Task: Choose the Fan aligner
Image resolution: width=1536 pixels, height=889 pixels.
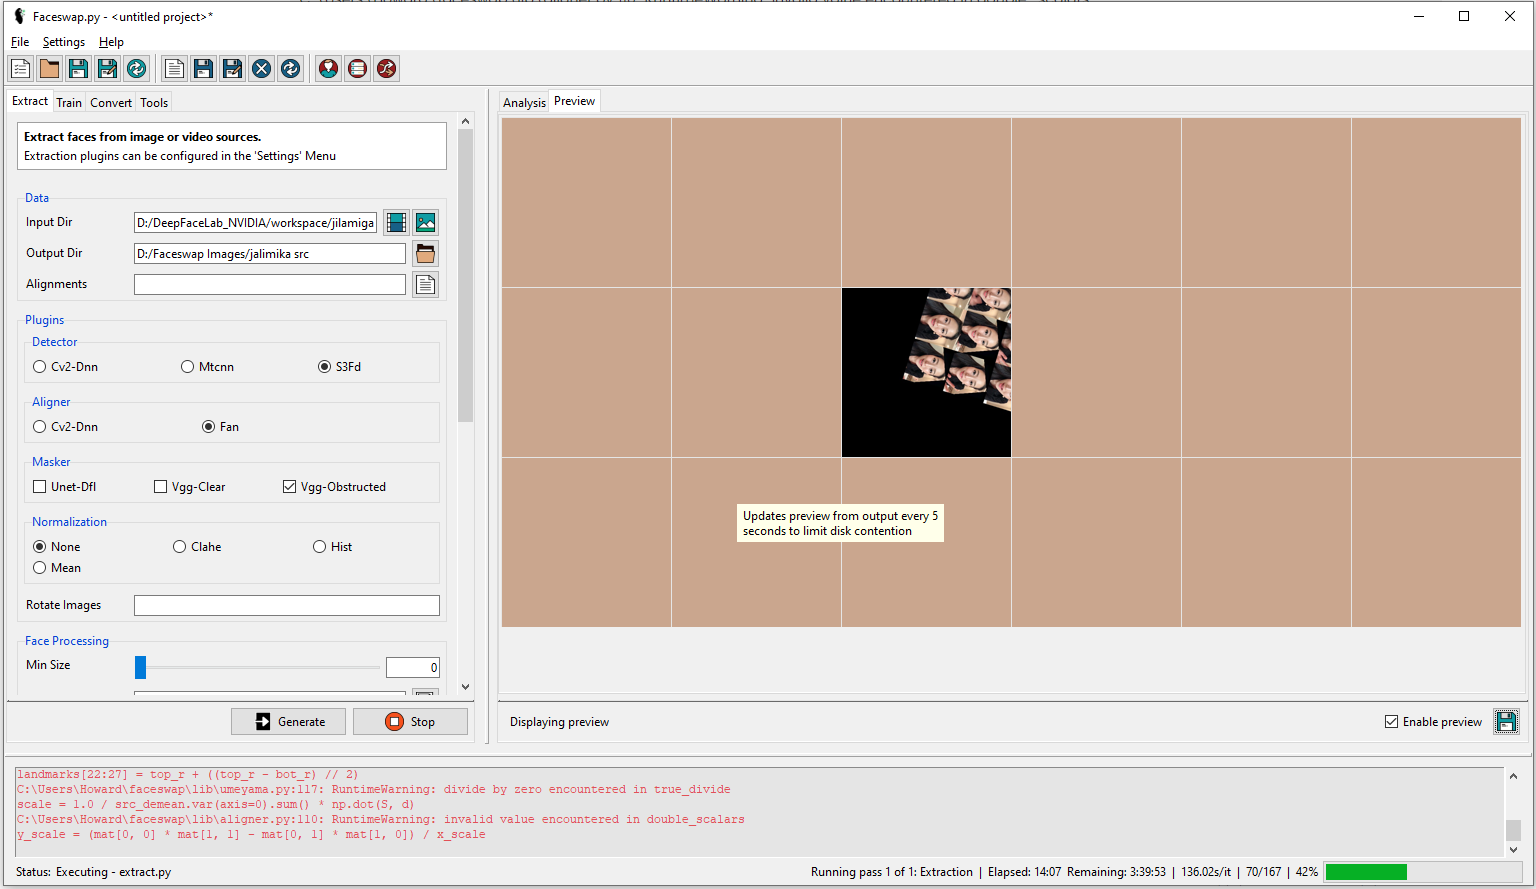Action: point(221,427)
